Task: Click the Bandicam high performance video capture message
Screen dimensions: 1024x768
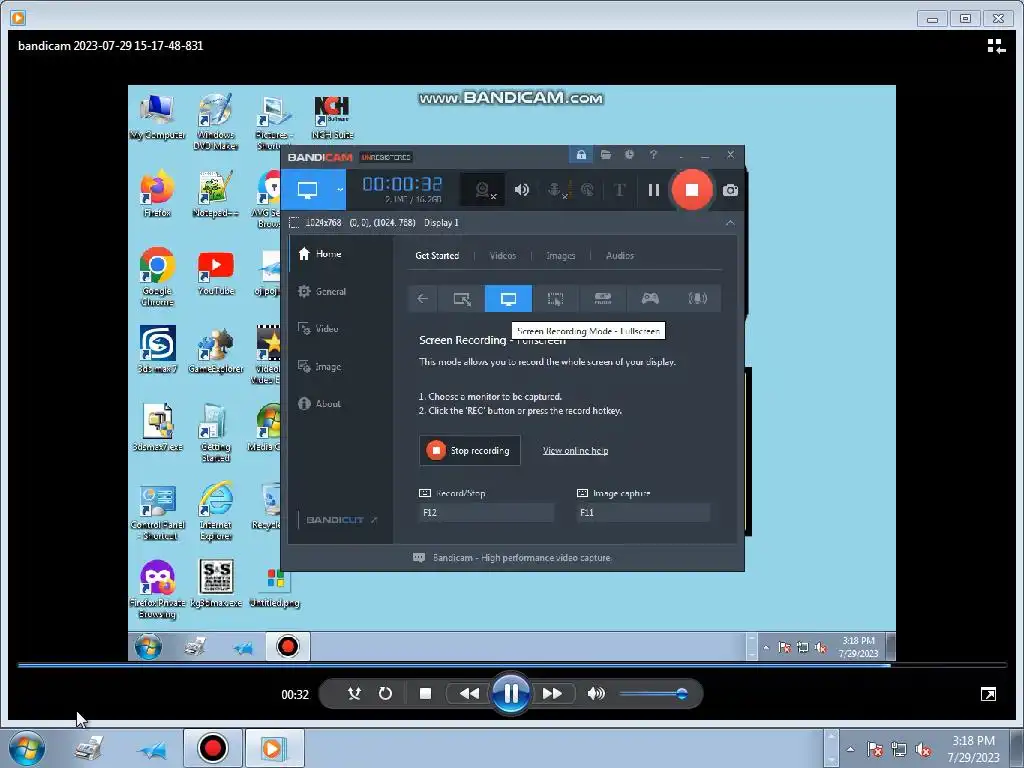Action: tap(521, 558)
